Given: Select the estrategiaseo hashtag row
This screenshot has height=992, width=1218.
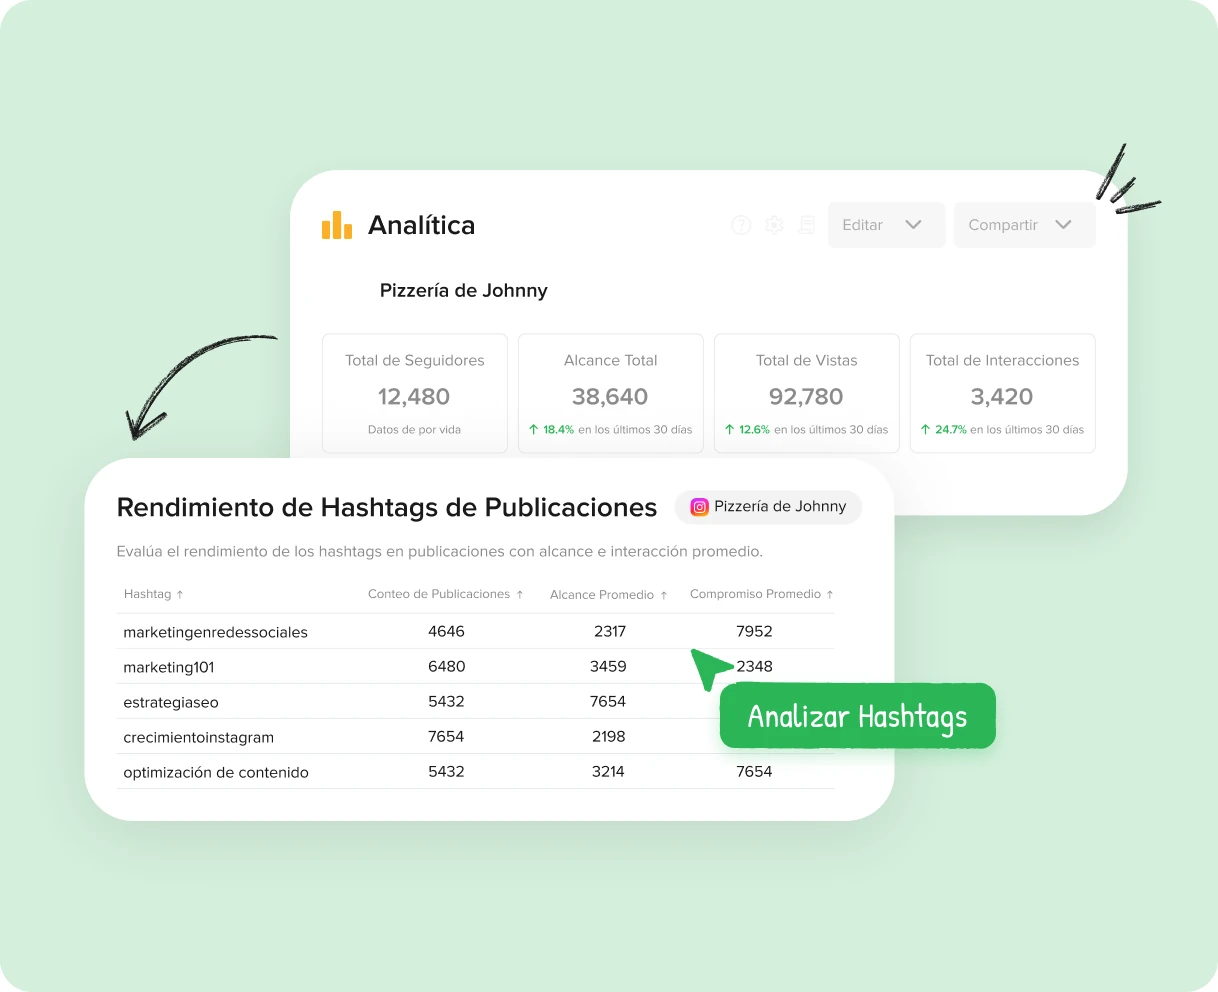Looking at the screenshot, I should point(475,701).
